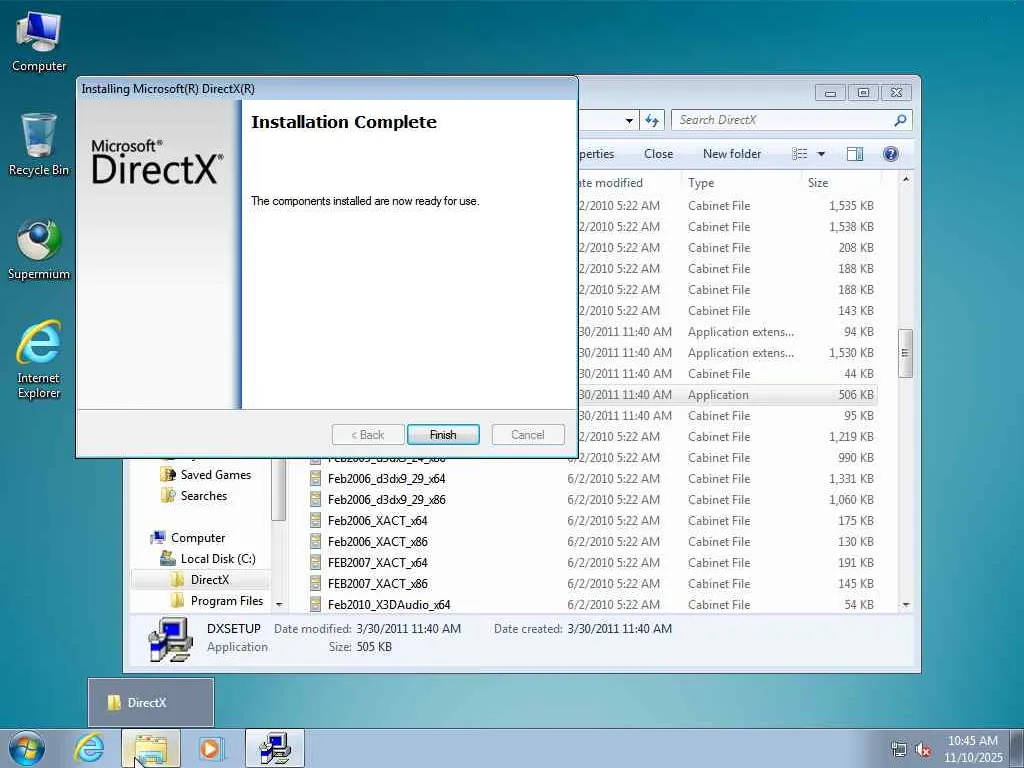The height and width of the screenshot is (768, 1024).
Task: Click Close in the Explorer toolbar
Action: coord(658,154)
